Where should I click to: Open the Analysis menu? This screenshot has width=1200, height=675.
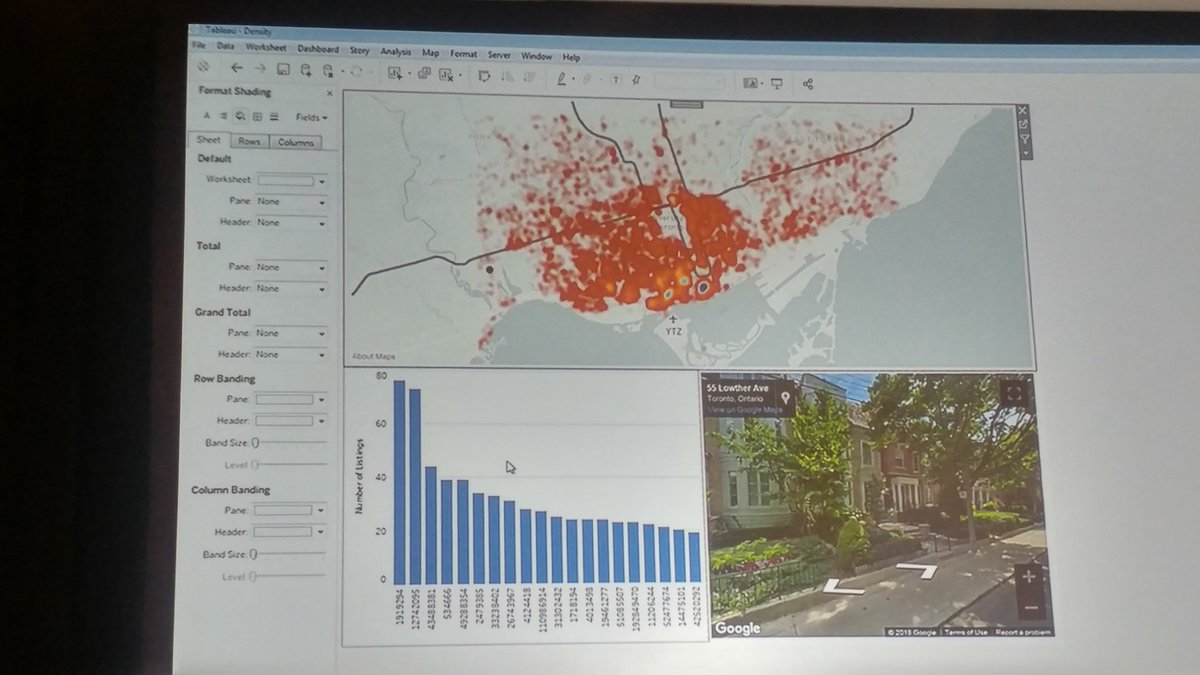(396, 52)
